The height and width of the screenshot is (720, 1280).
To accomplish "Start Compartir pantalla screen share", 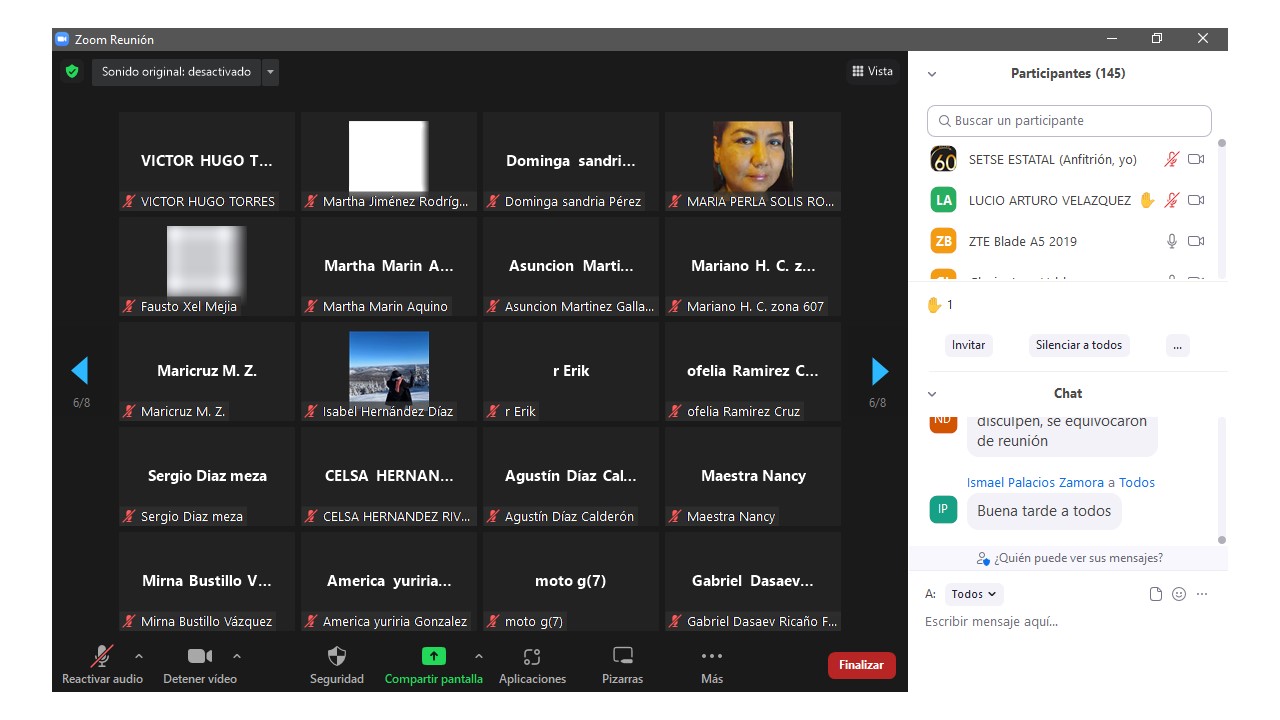I will [x=433, y=665].
